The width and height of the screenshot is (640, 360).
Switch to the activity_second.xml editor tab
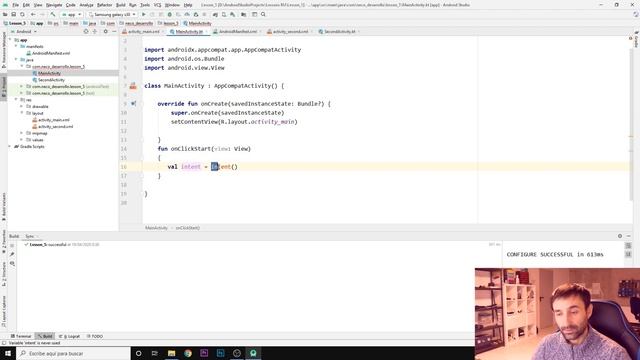tap(290, 31)
